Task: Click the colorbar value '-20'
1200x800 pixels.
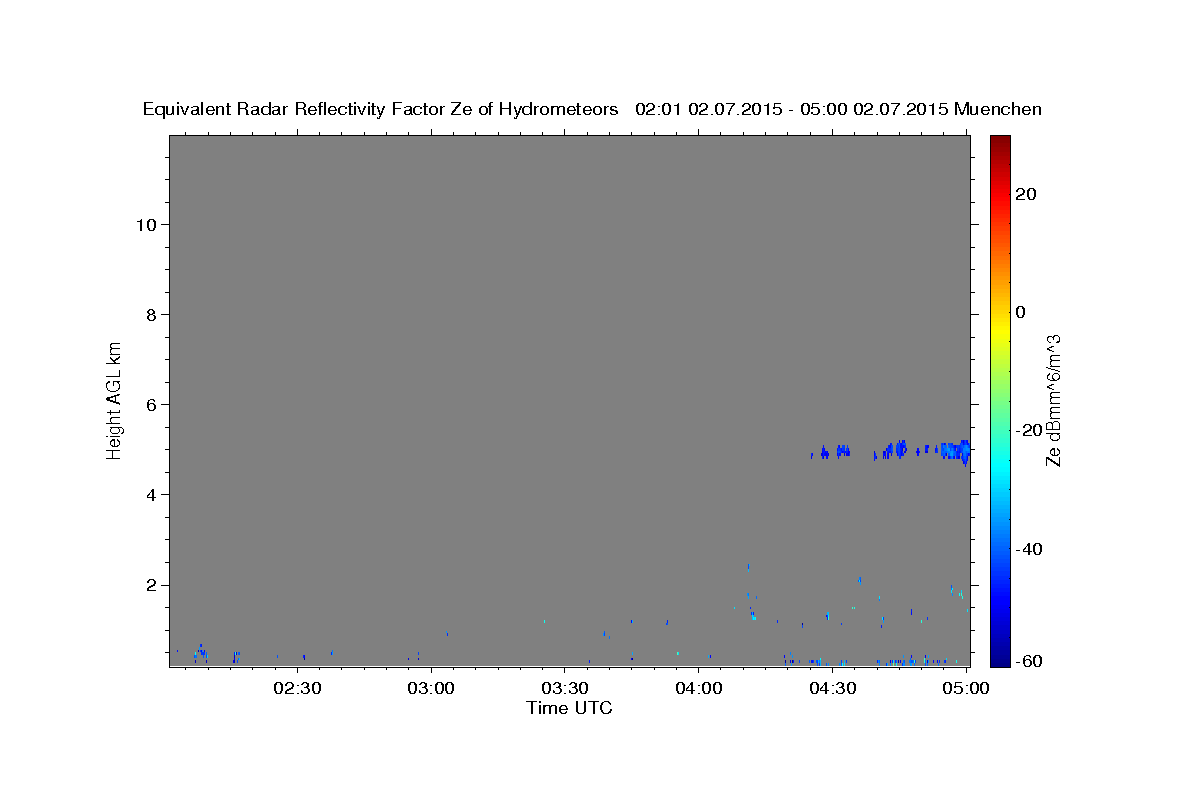Action: (x=1029, y=430)
